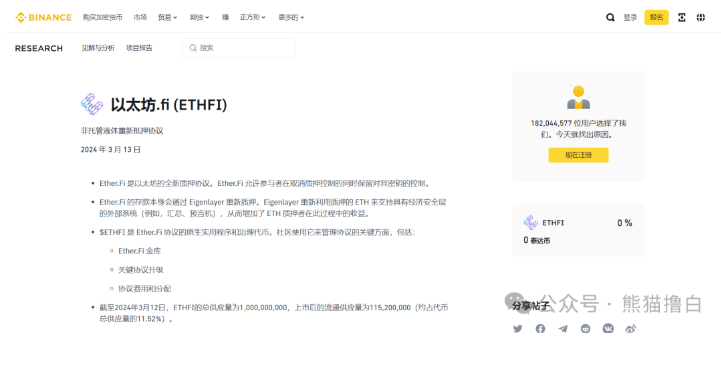Click the 182,044,577 users text
Viewport: 721px width, 371px height.
point(578,129)
